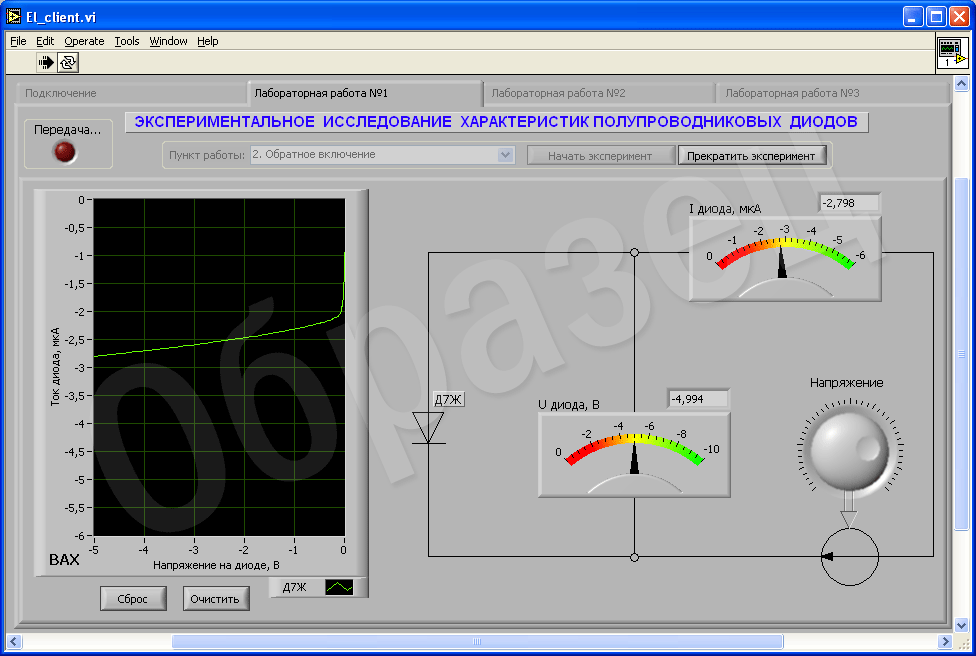This screenshot has height=656, width=976.
Task: Click the Д7Ж plot legend line sample
Action: click(x=339, y=587)
